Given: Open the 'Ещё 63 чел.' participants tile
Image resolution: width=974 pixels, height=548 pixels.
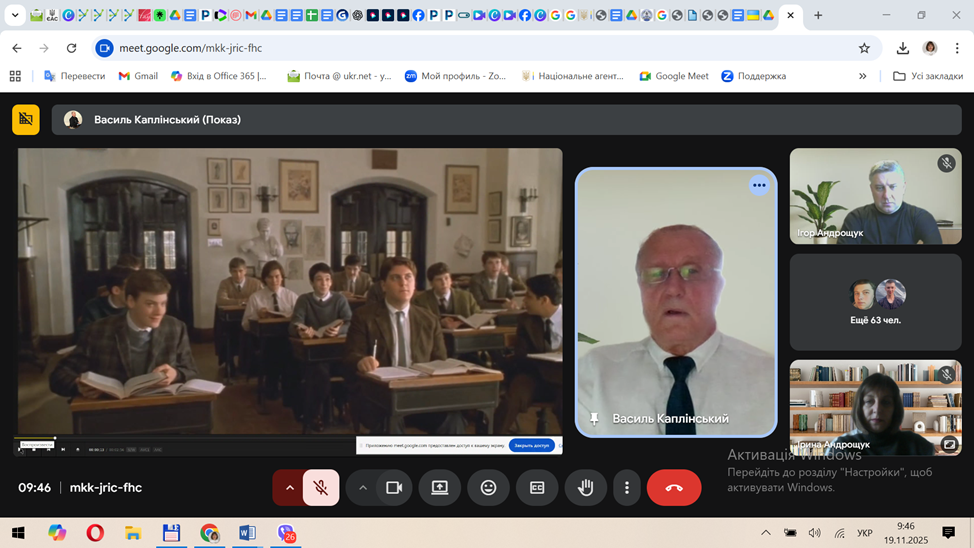Looking at the screenshot, I should pyautogui.click(x=876, y=301).
